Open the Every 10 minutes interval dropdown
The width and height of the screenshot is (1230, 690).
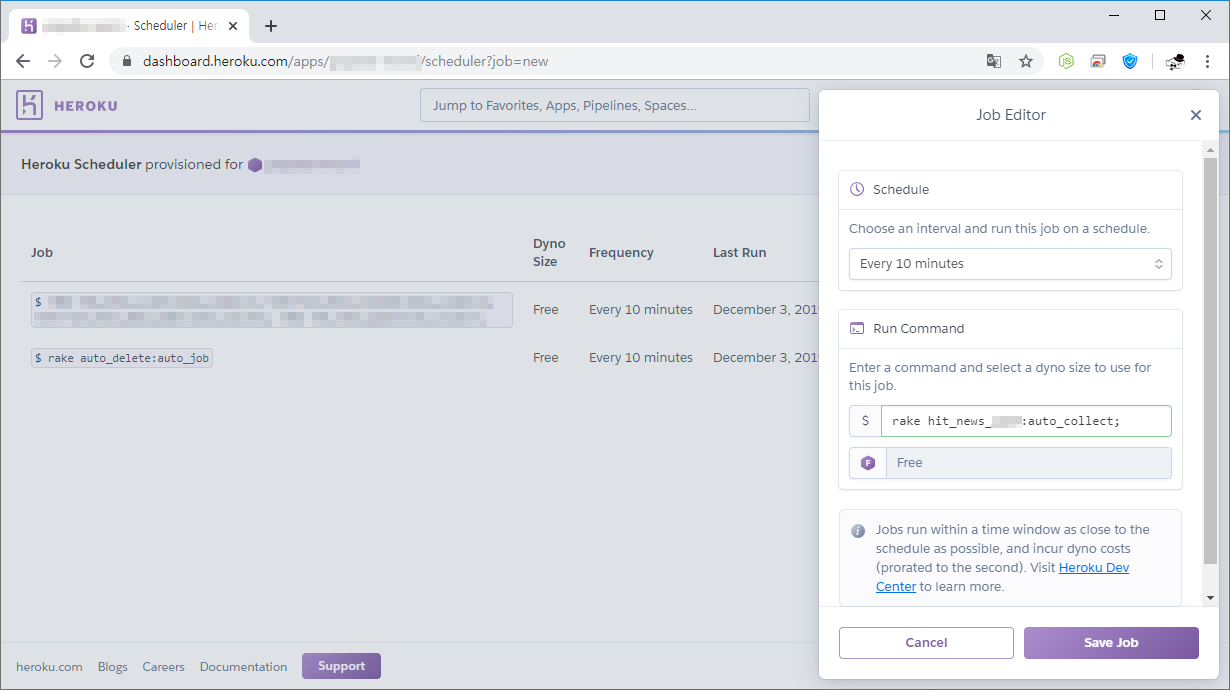click(1010, 264)
